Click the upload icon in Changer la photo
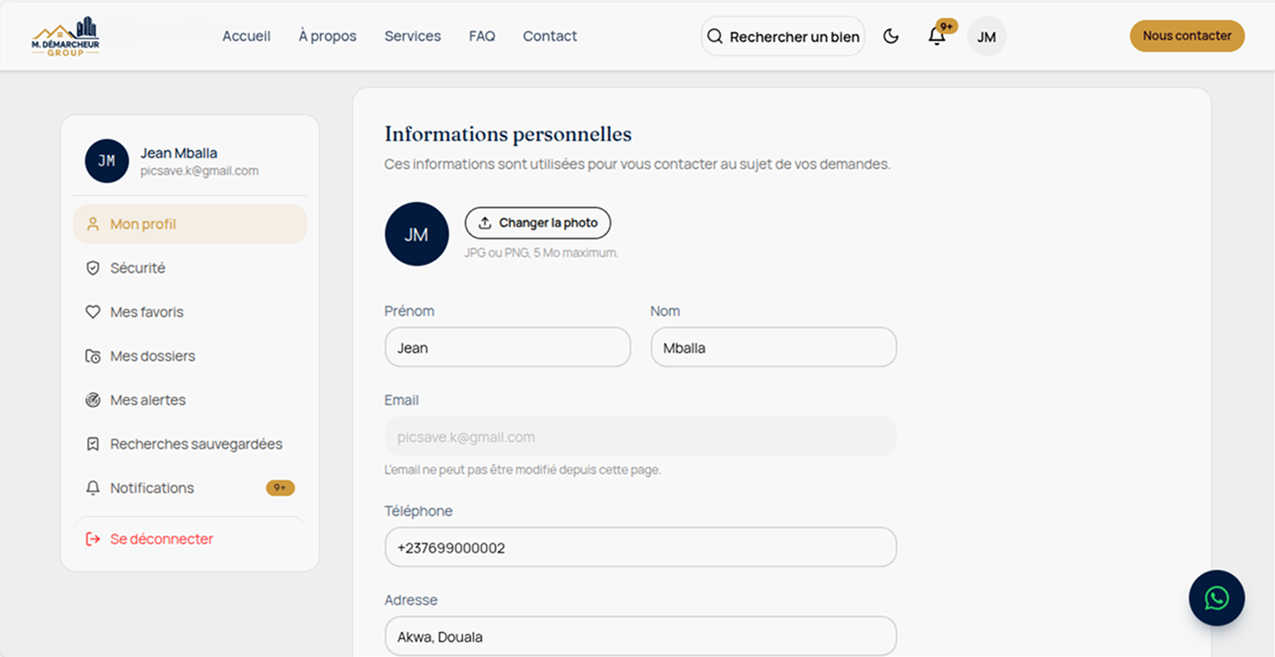The image size is (1275, 657). (485, 223)
